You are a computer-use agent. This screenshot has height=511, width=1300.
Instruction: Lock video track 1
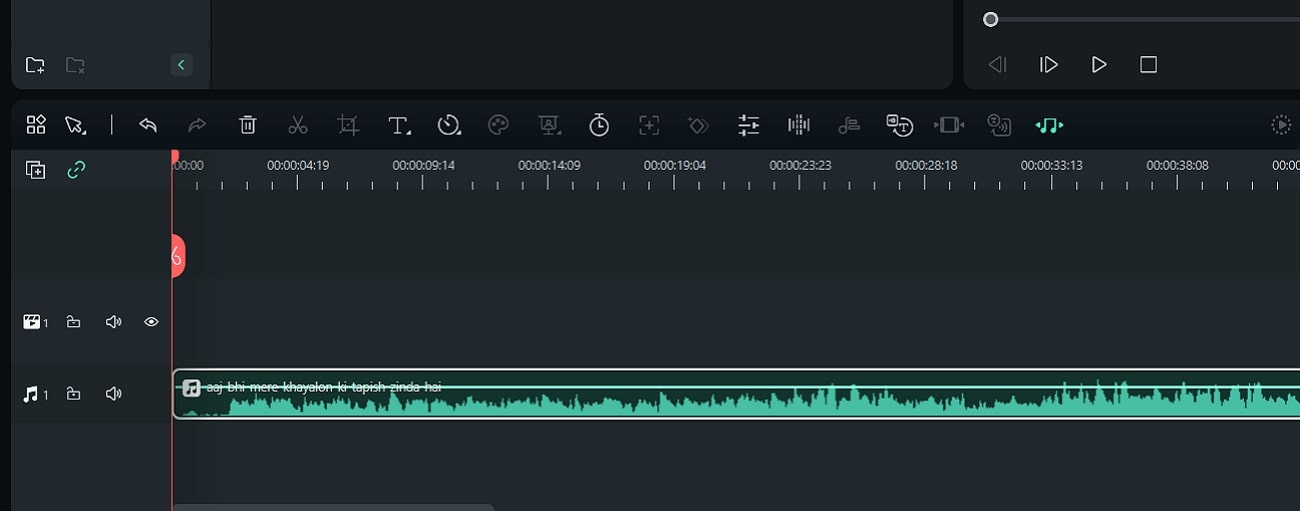coord(73,322)
